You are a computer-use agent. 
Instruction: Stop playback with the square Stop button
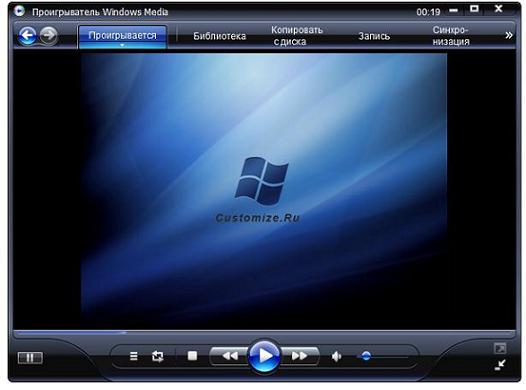[x=192, y=356]
